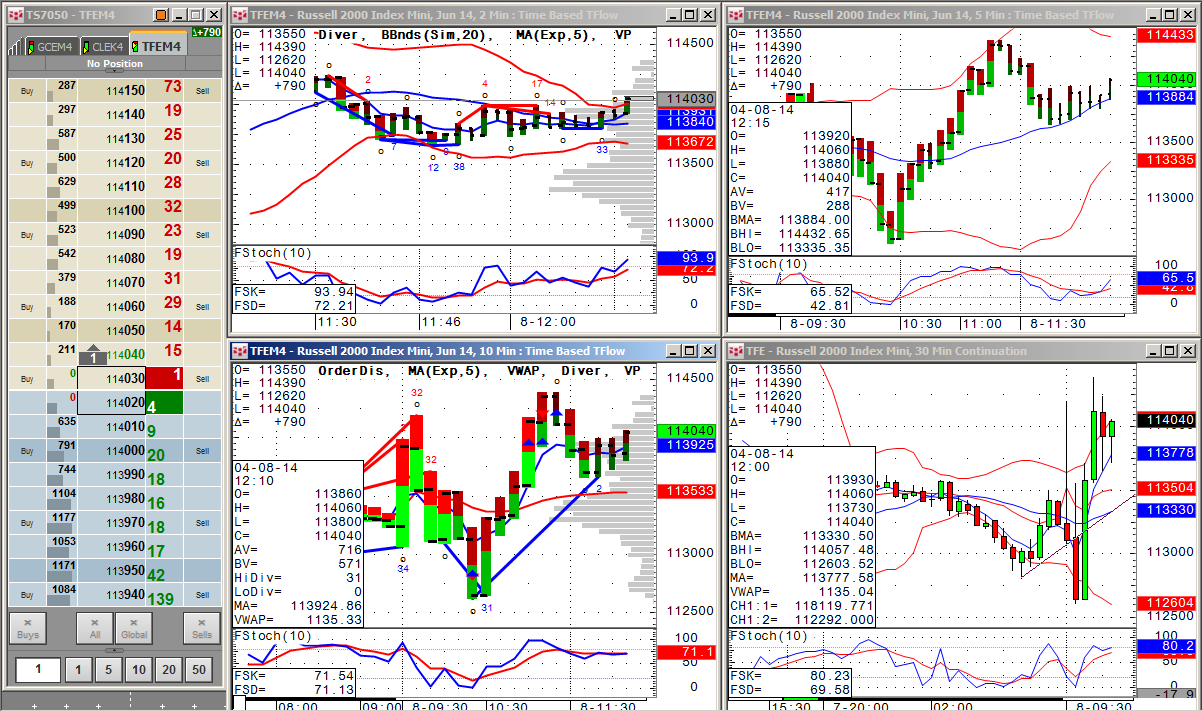Switch to the CLEK4 contract tab
This screenshot has width=1202, height=711.
coord(105,47)
